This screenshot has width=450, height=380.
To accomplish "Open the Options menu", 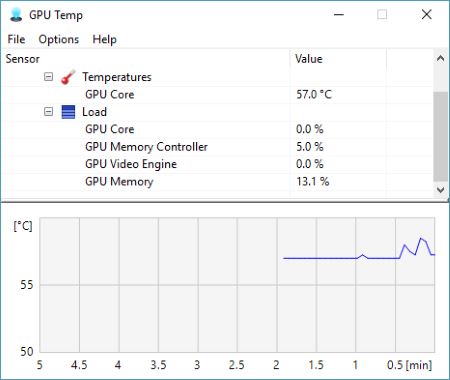I will 59,39.
